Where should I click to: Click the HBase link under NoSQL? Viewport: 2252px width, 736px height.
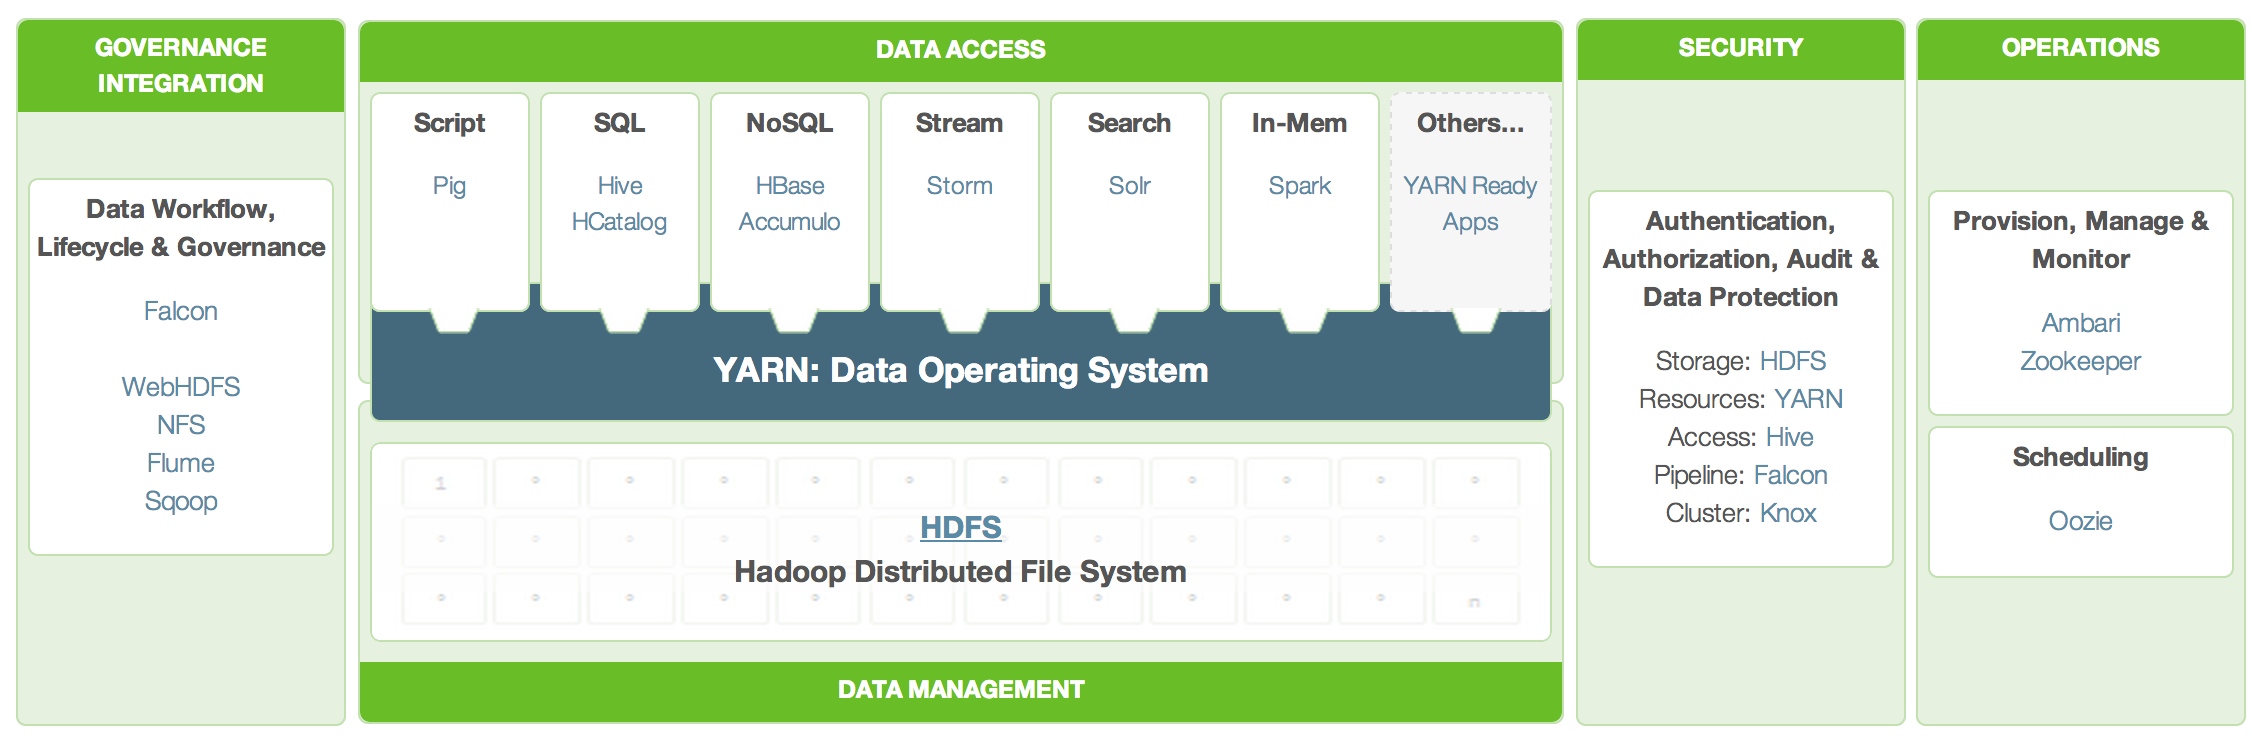tap(789, 186)
